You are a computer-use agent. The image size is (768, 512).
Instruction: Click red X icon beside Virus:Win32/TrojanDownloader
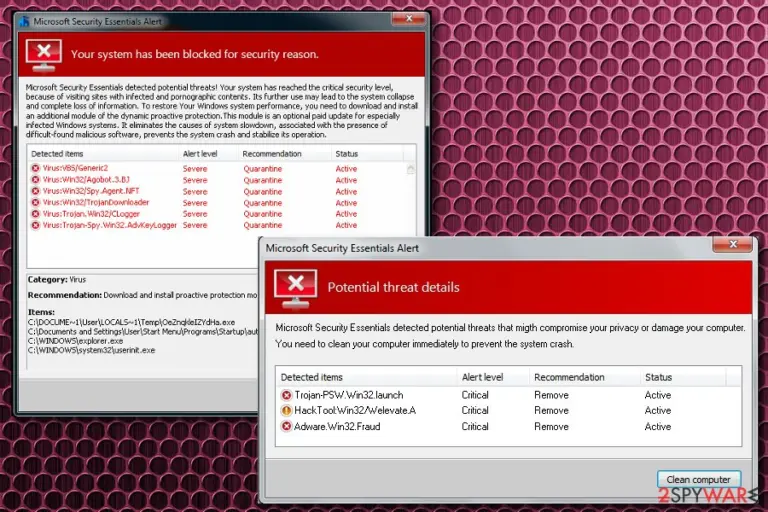coord(35,202)
